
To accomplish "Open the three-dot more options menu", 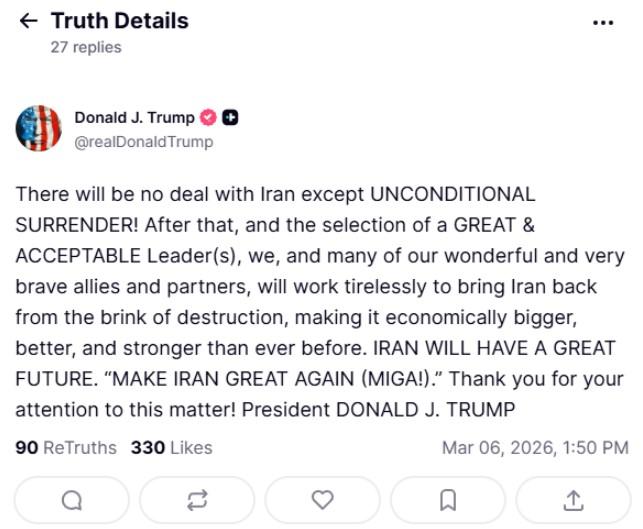I will [x=602, y=22].
